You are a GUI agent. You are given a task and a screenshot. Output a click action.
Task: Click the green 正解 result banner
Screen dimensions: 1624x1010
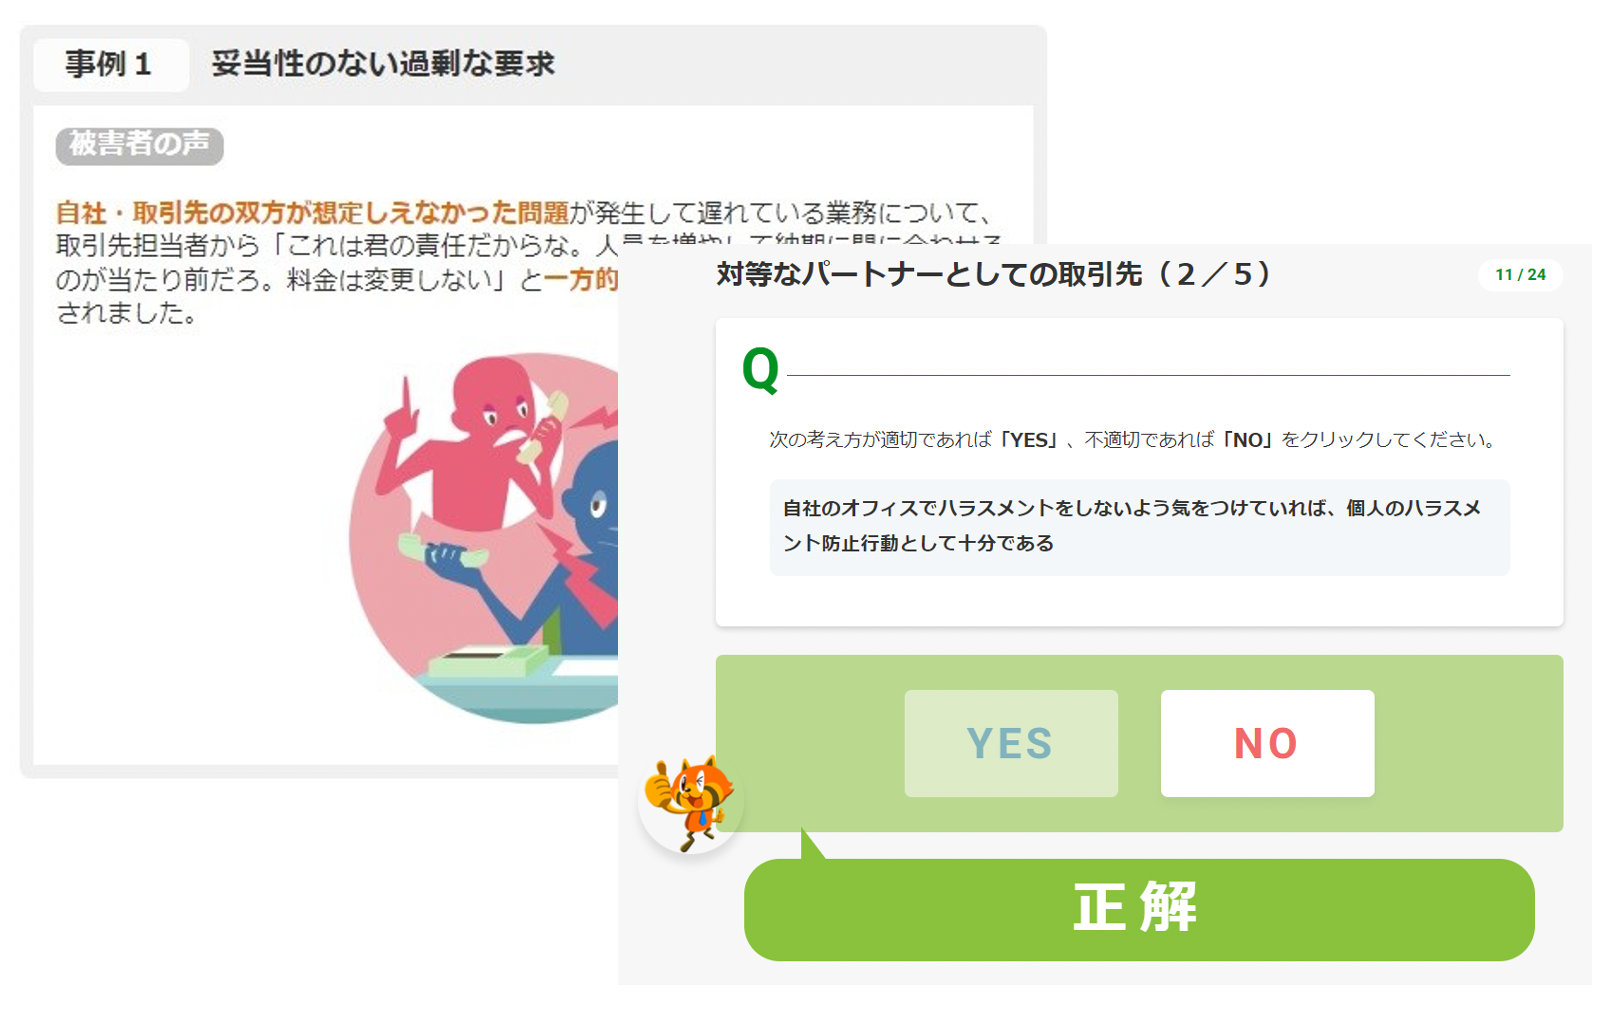pyautogui.click(x=1139, y=909)
